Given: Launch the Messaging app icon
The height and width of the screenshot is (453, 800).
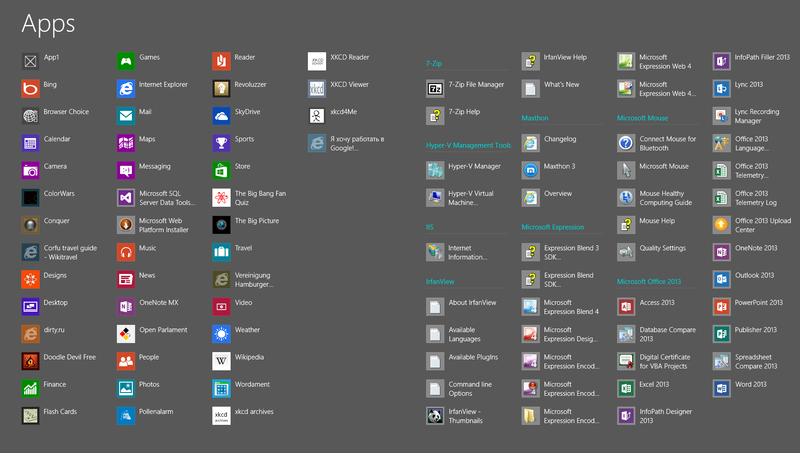Looking at the screenshot, I should [x=126, y=170].
